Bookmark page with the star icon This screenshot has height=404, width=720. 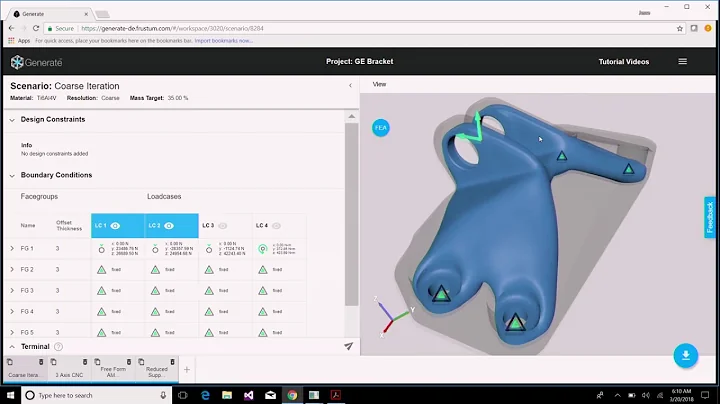point(680,28)
